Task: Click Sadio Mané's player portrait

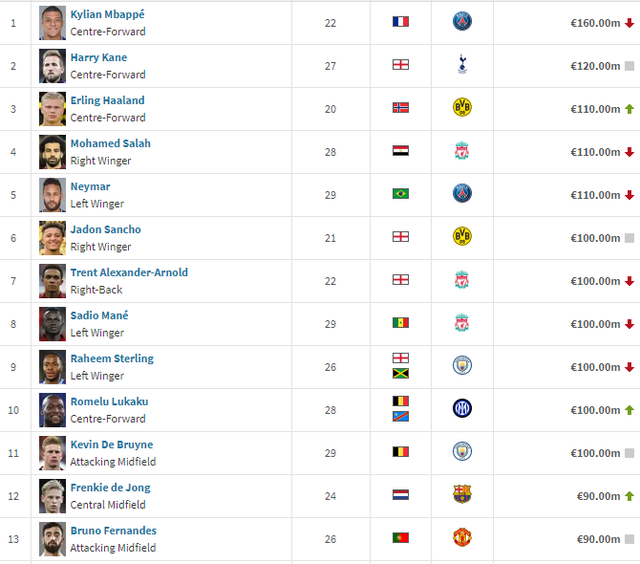Action: click(x=52, y=324)
